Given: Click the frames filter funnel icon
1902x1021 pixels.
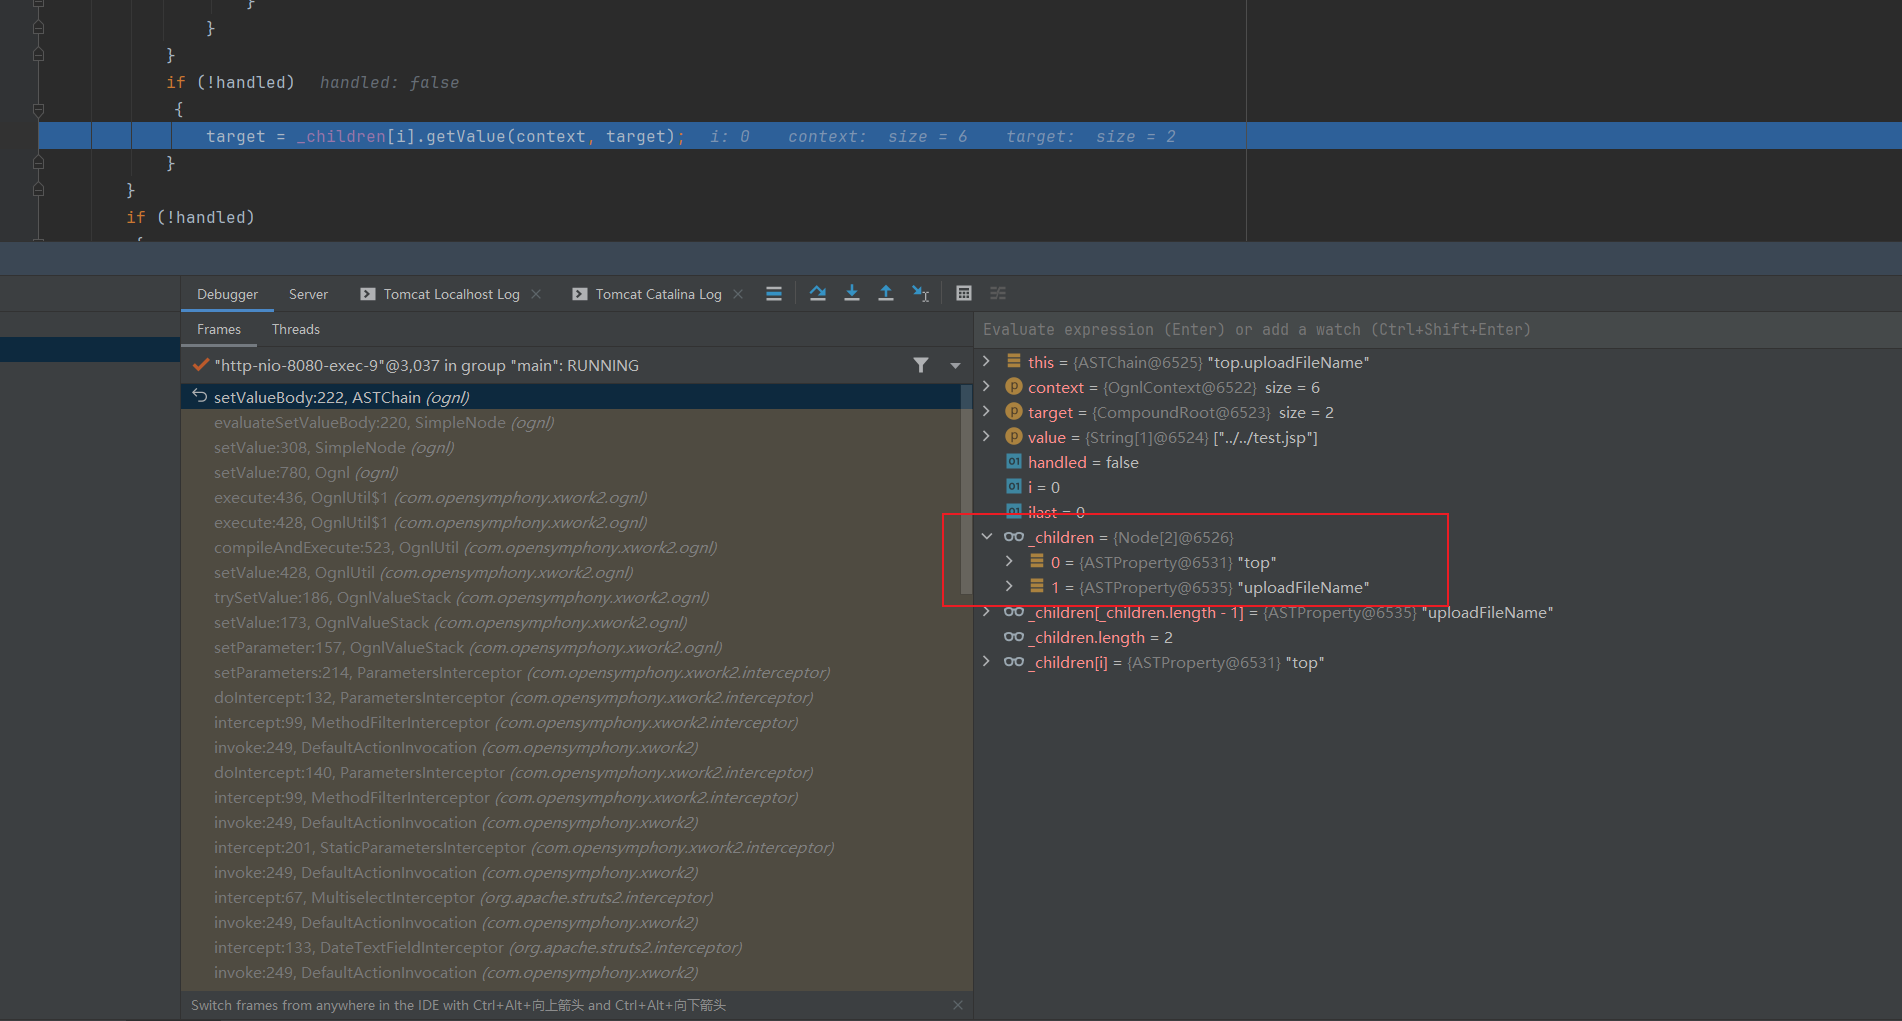Looking at the screenshot, I should (921, 366).
